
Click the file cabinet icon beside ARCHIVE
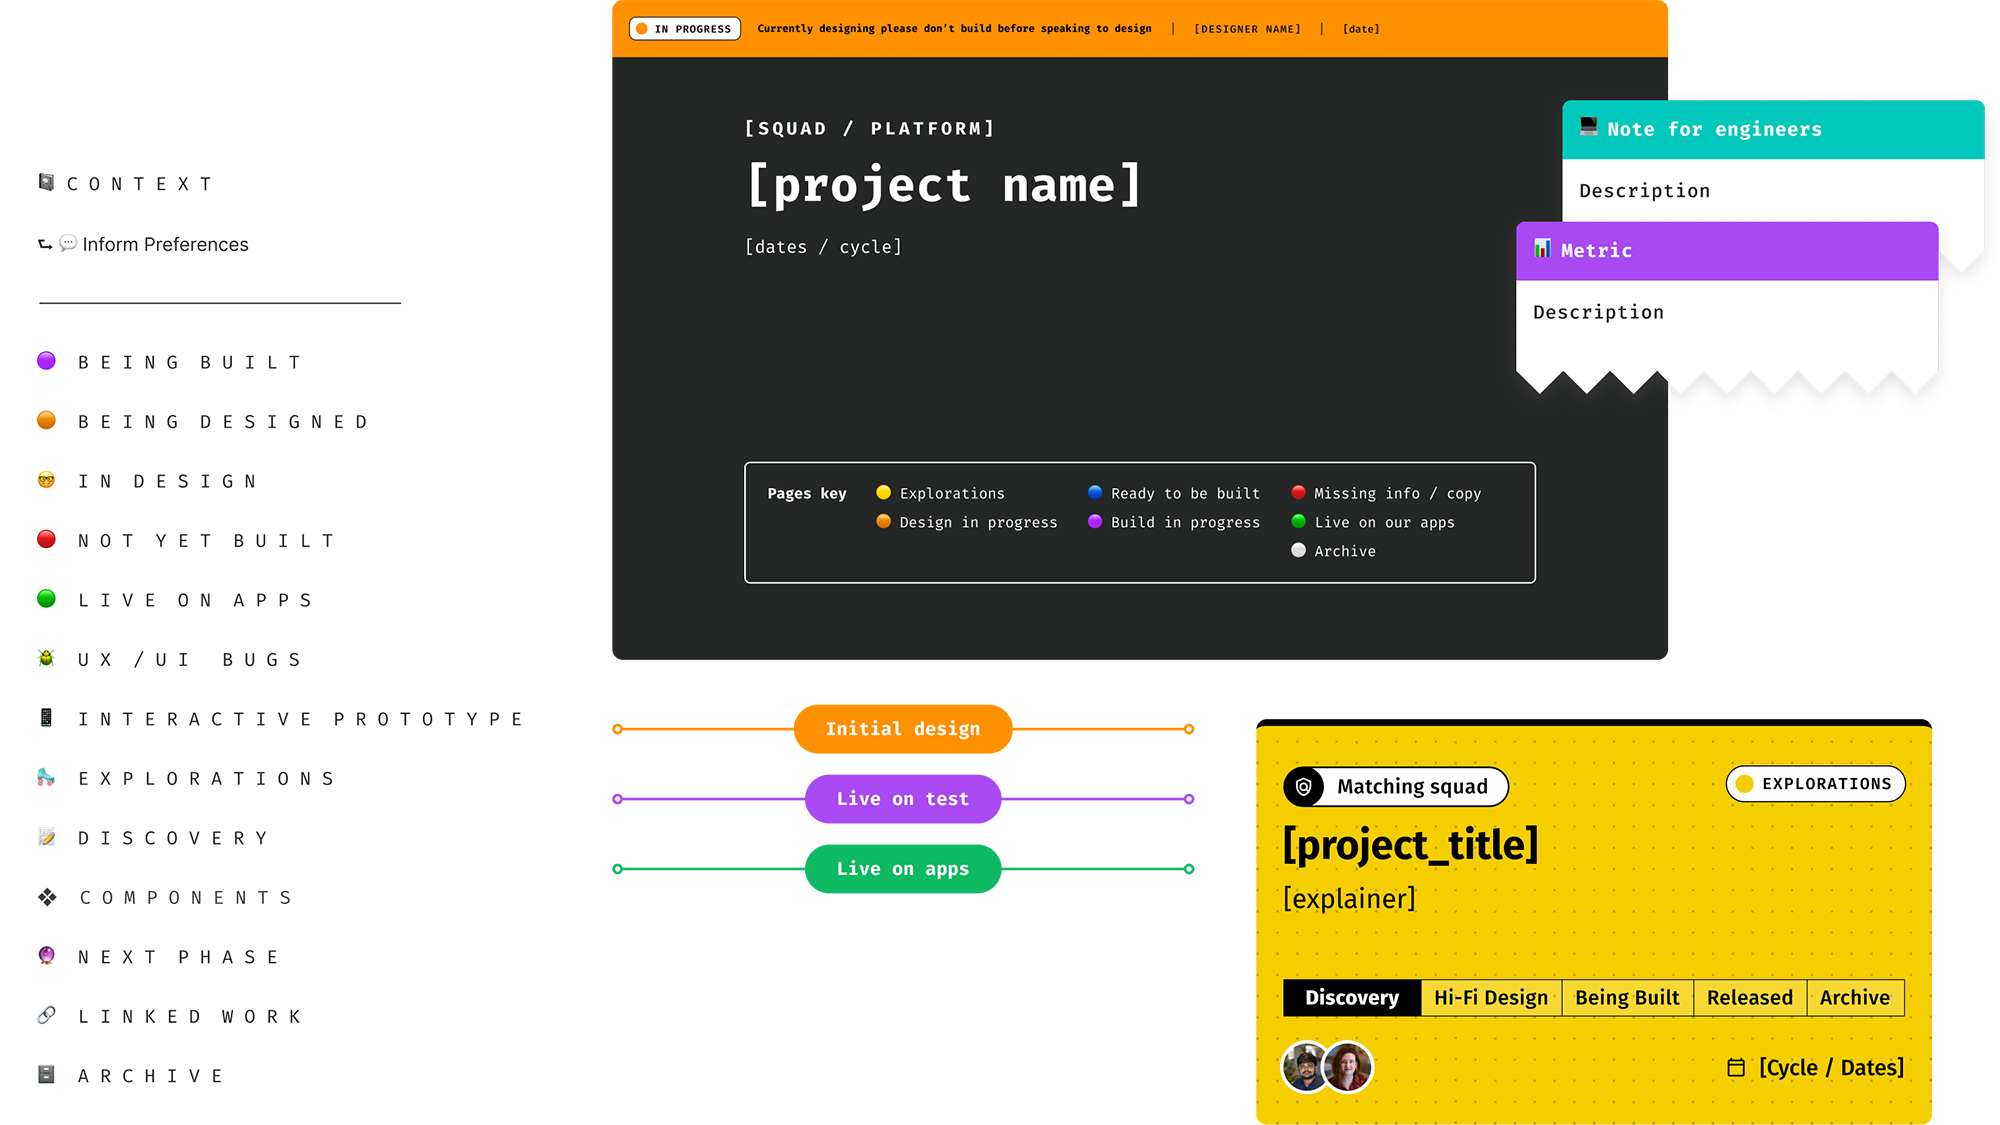46,1075
